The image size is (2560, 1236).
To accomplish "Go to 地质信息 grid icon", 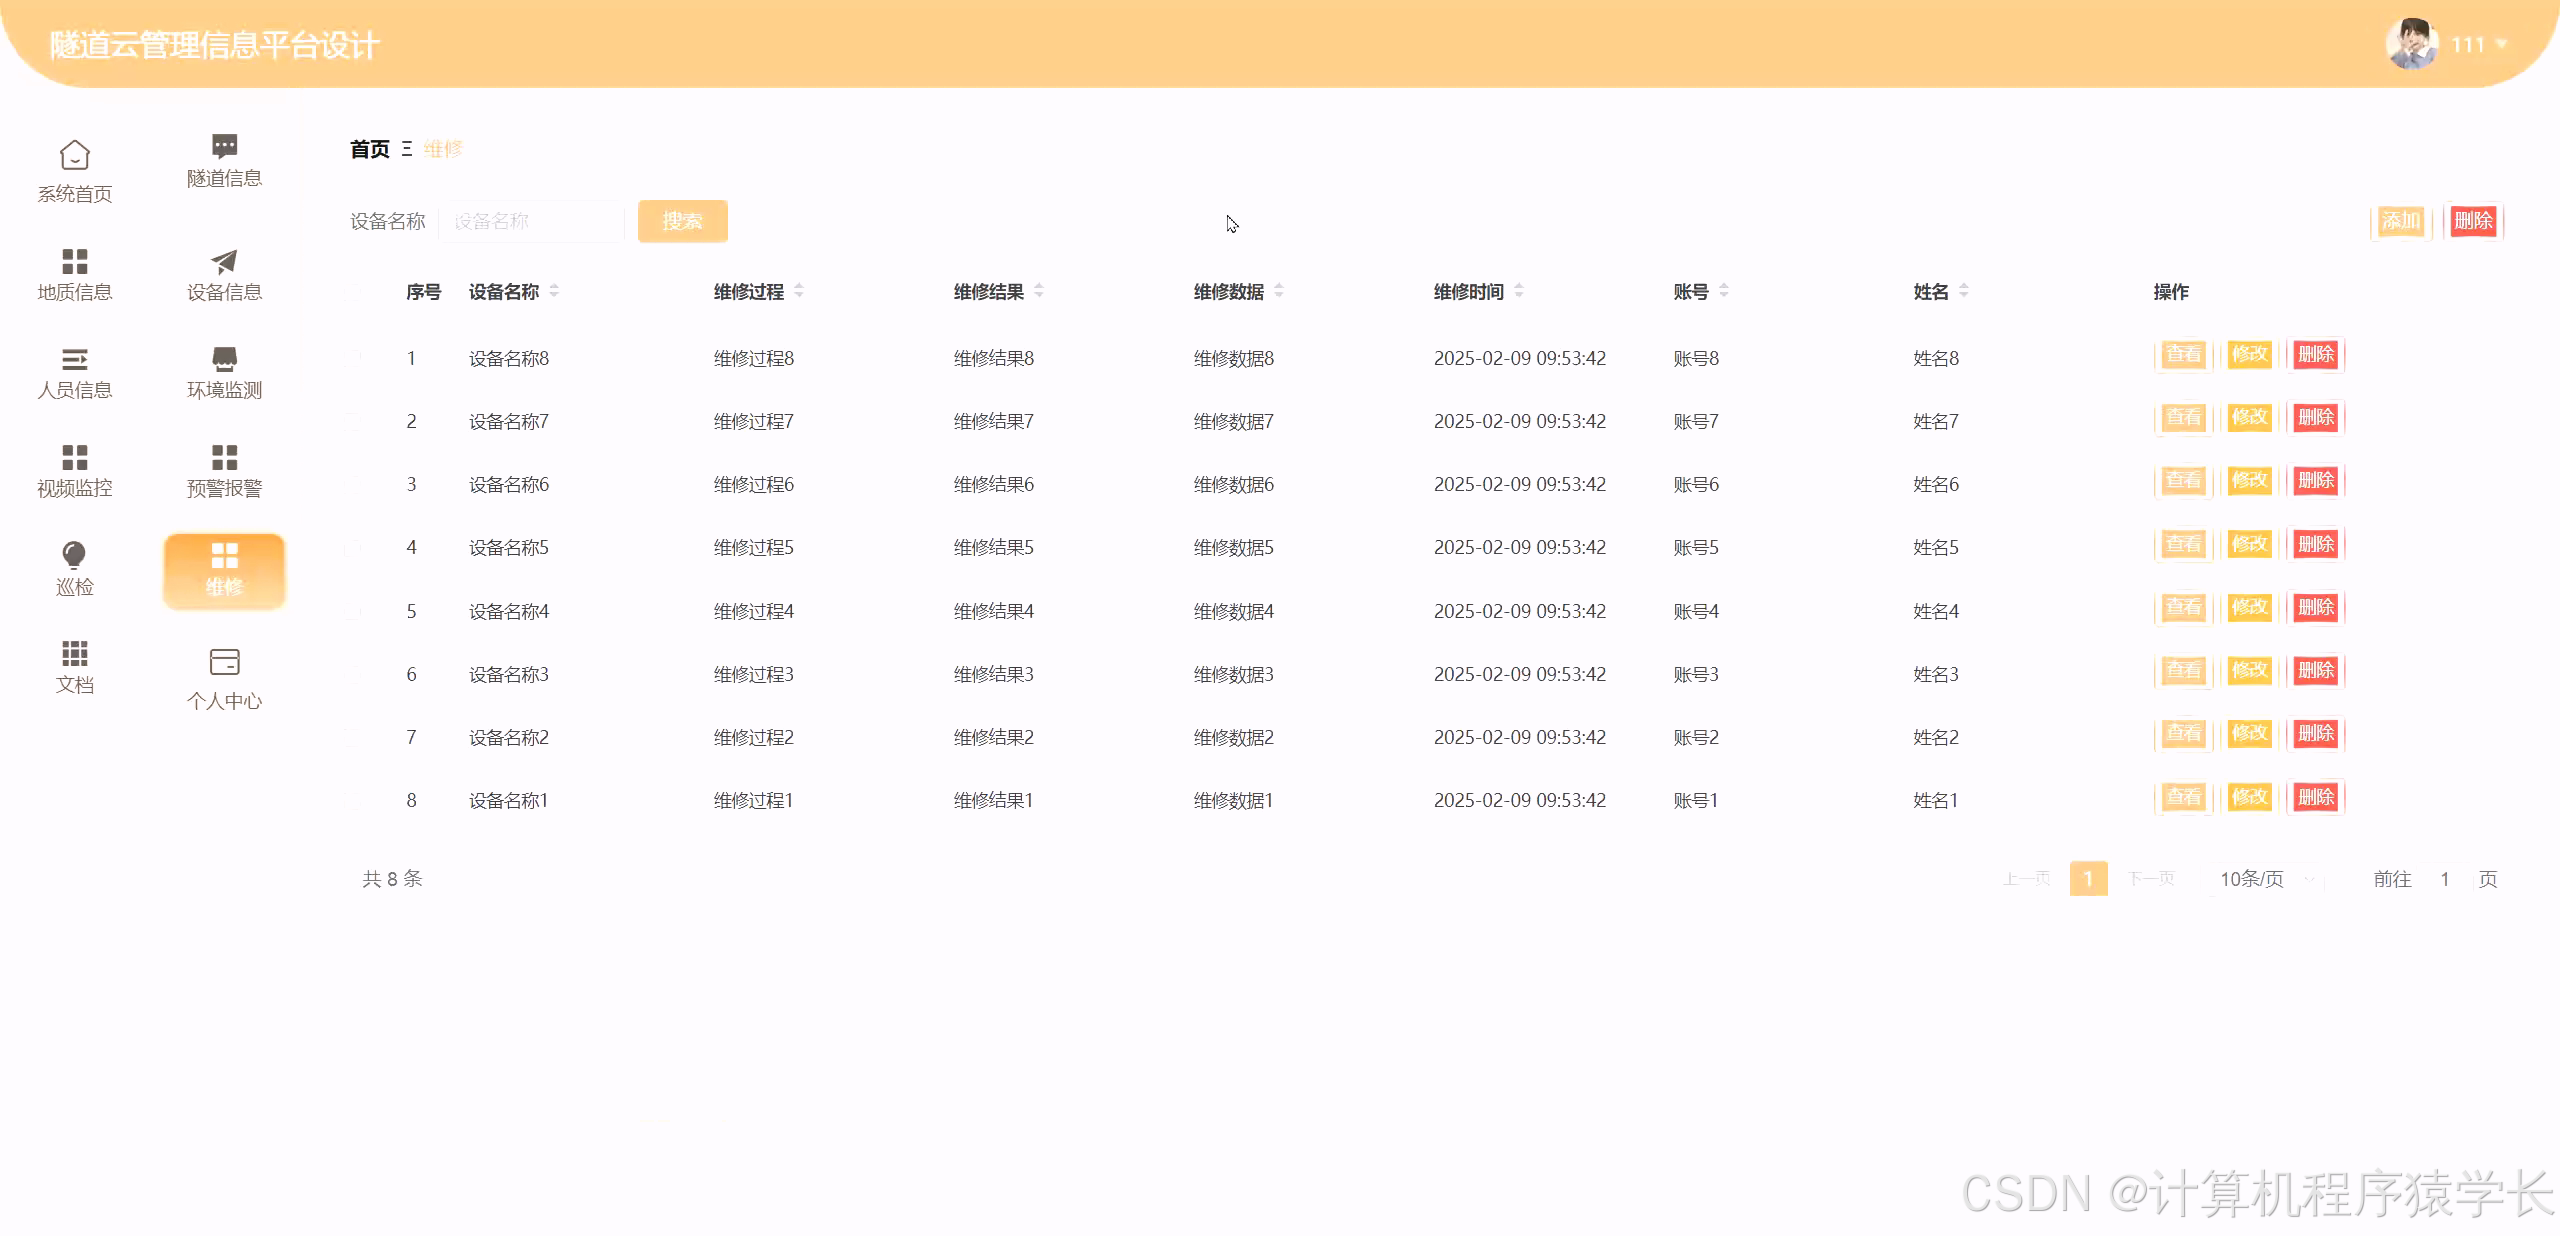I will 74,261.
